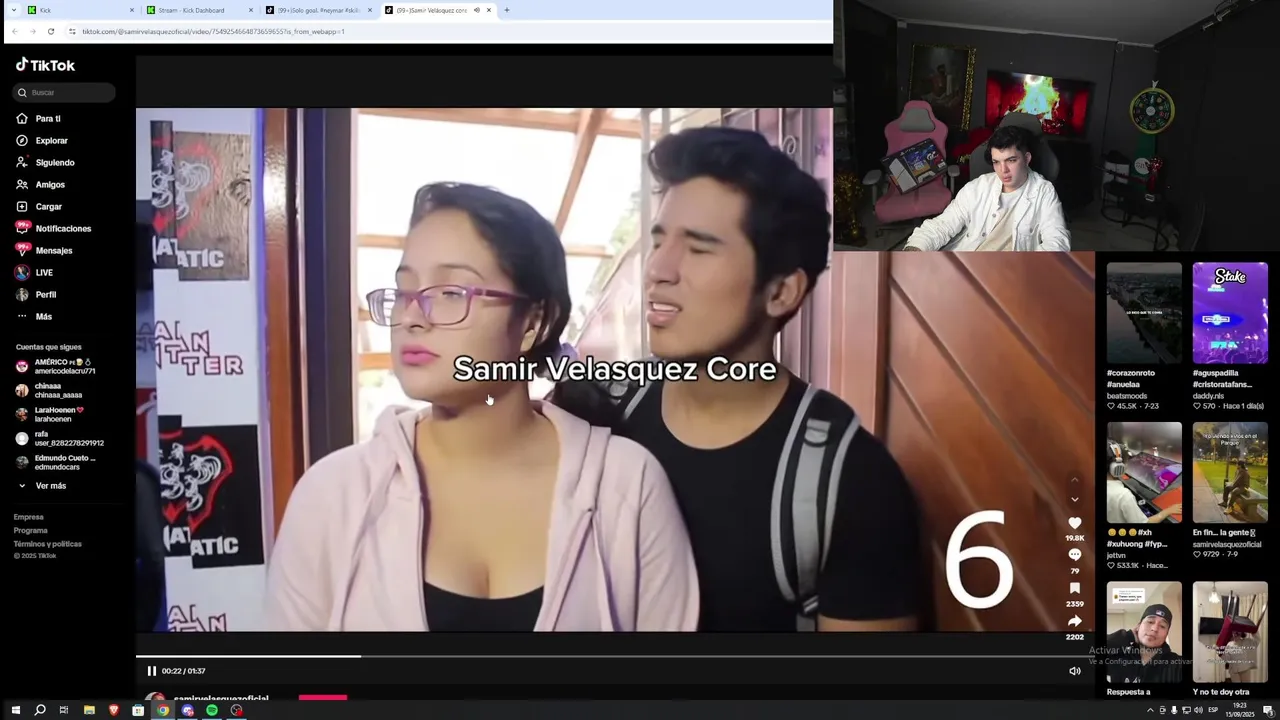The height and width of the screenshot is (720, 1280).
Task: Open Mensajes in sidebar
Action: click(x=44, y=250)
